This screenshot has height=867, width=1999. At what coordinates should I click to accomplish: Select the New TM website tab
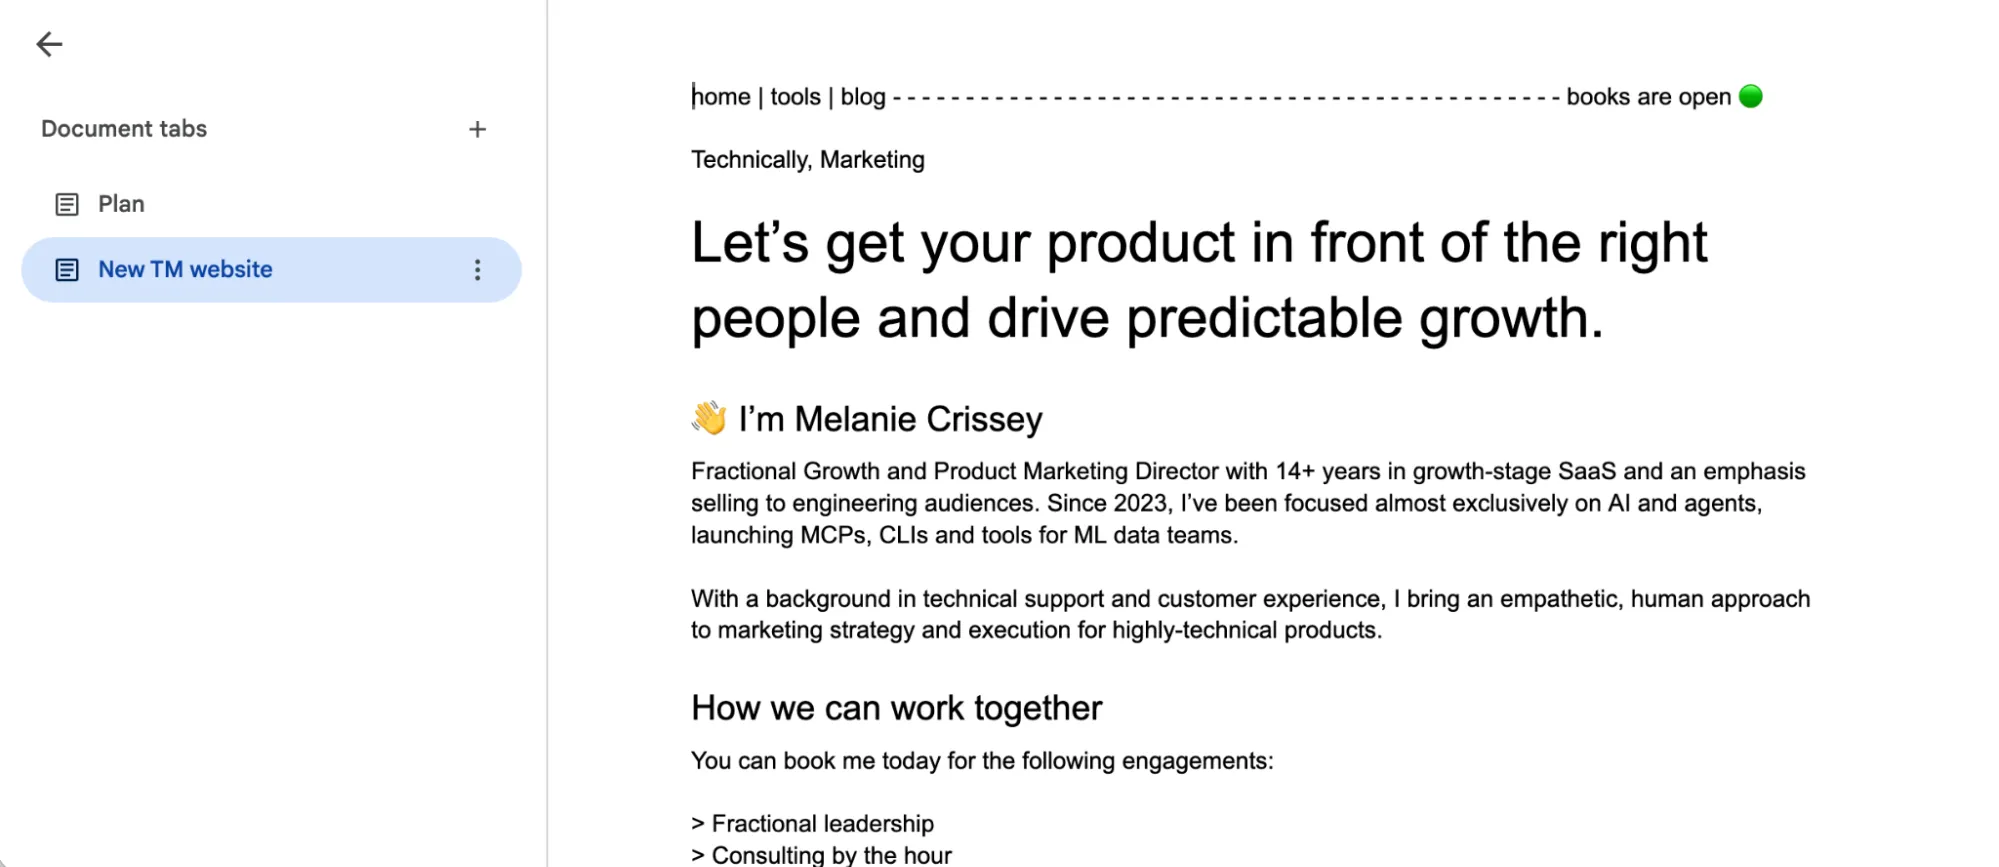pos(184,269)
